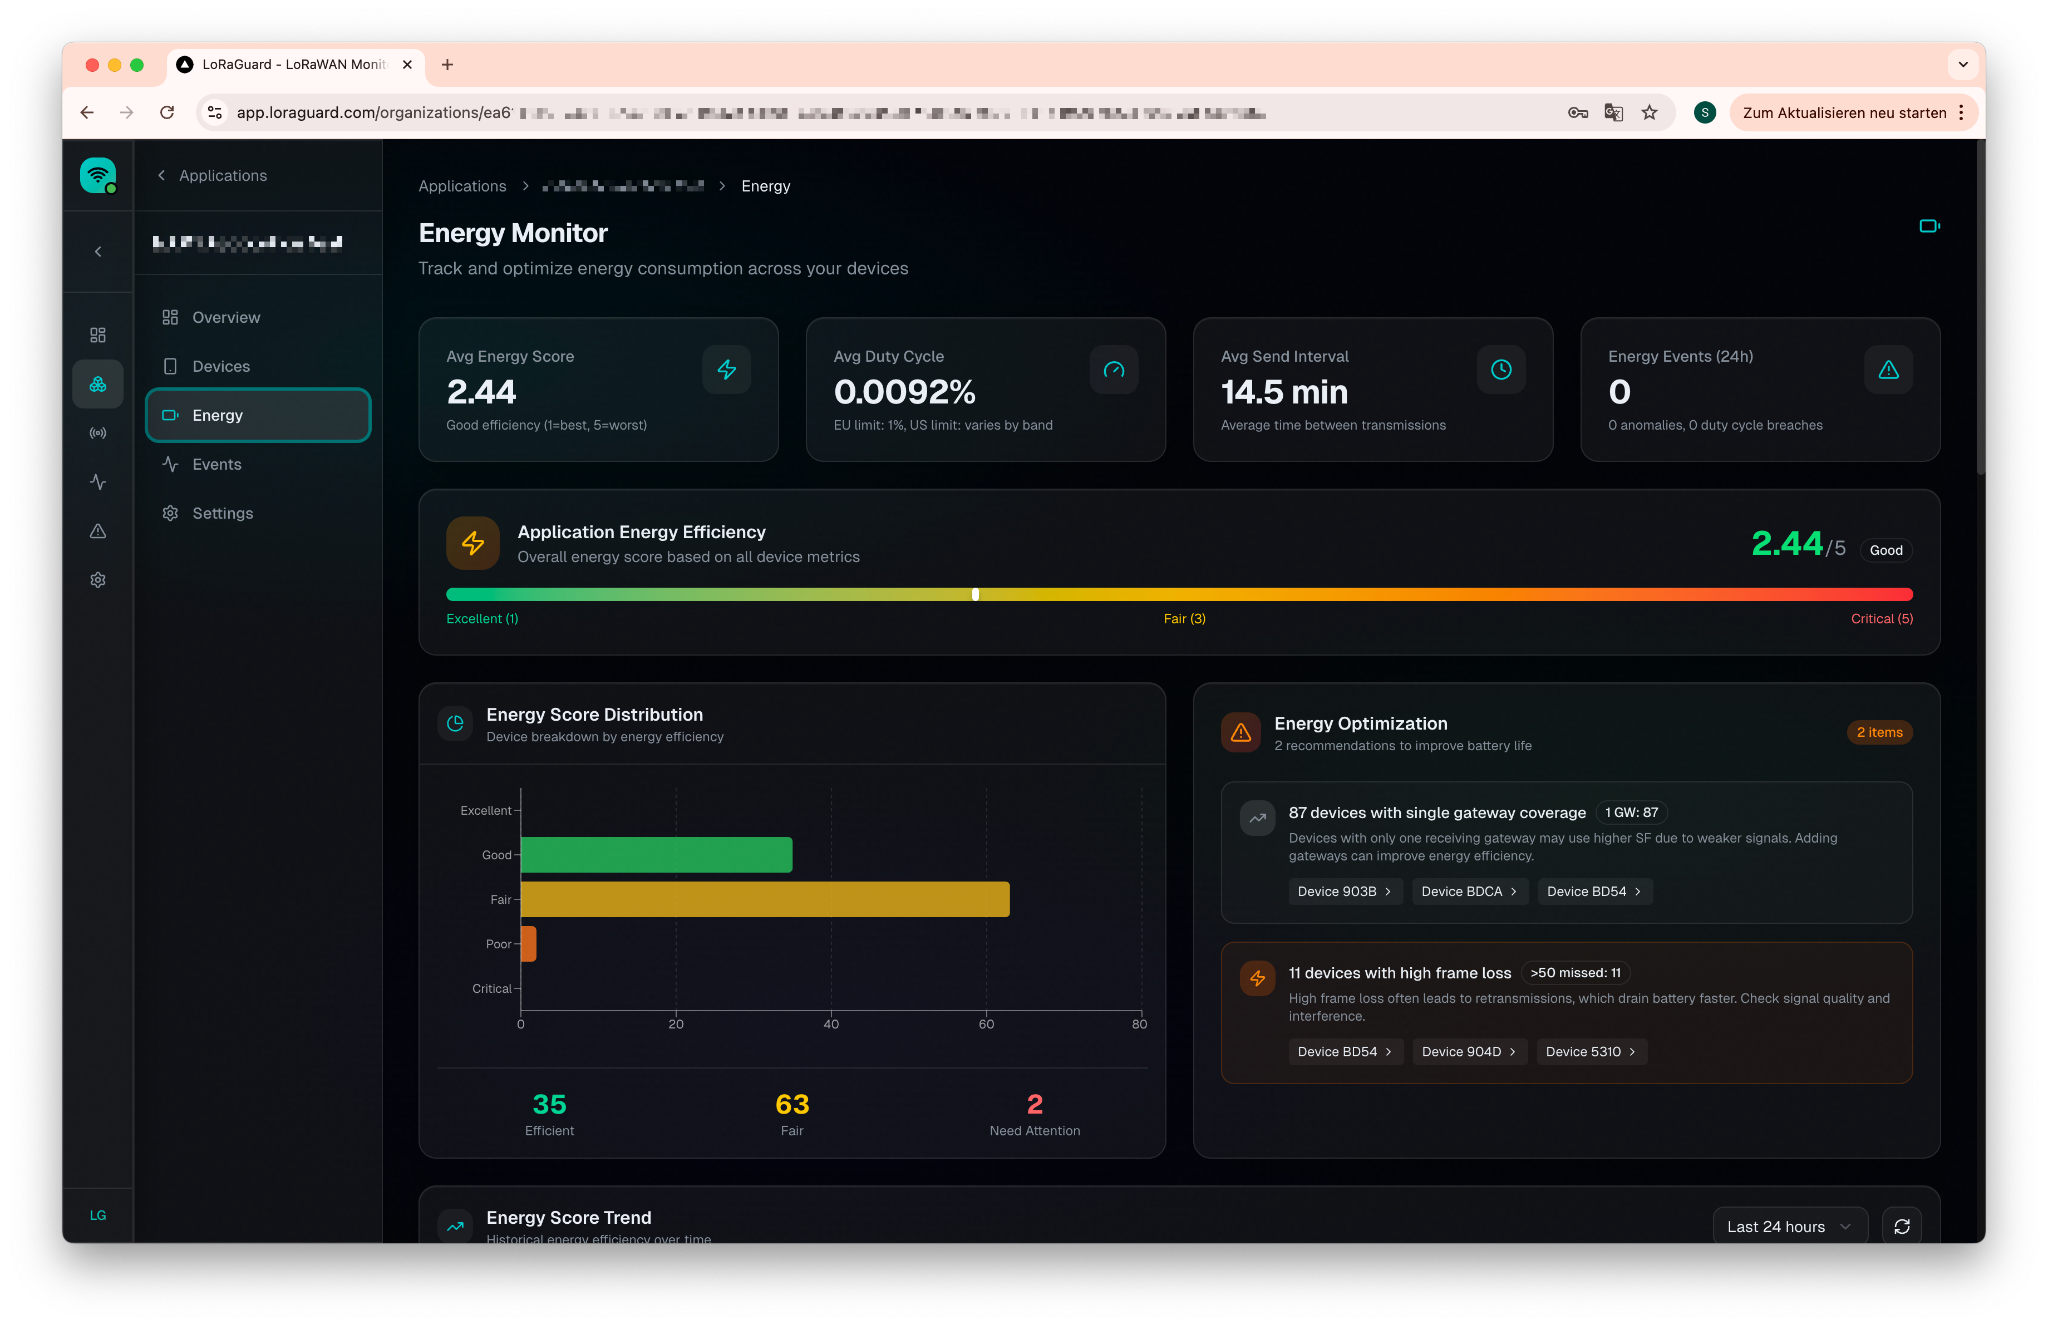This screenshot has height=1325, width=2048.
Task: Open the gear settings icon in left rail
Action: [97, 580]
